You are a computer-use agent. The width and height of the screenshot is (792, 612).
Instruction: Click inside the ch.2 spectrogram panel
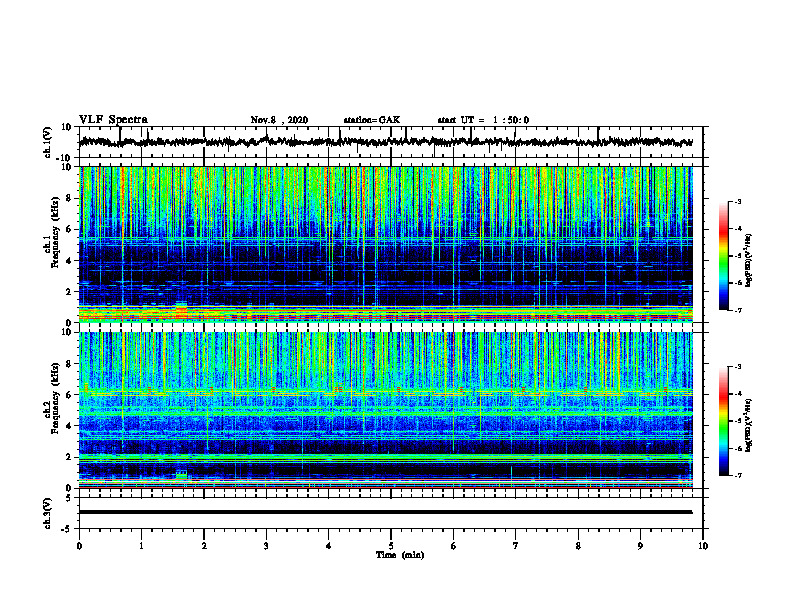coord(385,410)
